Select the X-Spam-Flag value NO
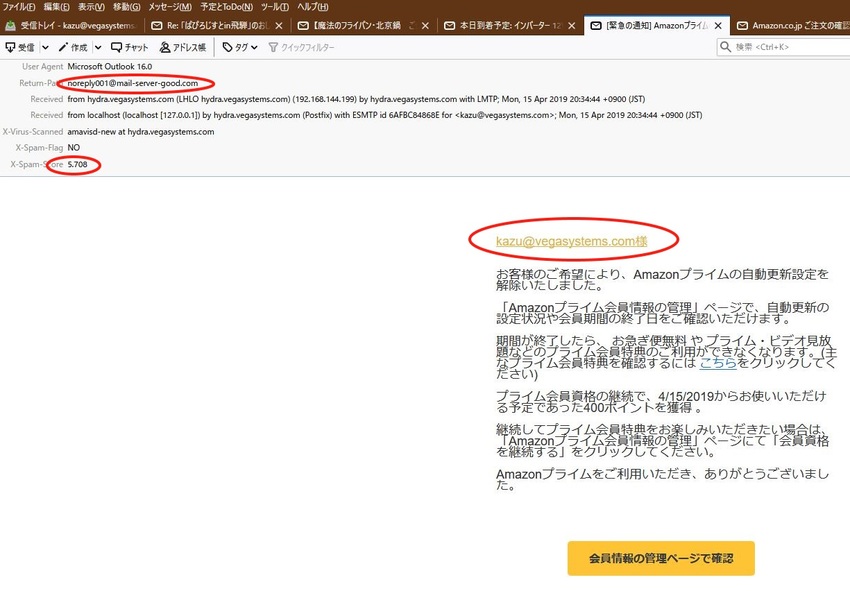 pos(74,147)
